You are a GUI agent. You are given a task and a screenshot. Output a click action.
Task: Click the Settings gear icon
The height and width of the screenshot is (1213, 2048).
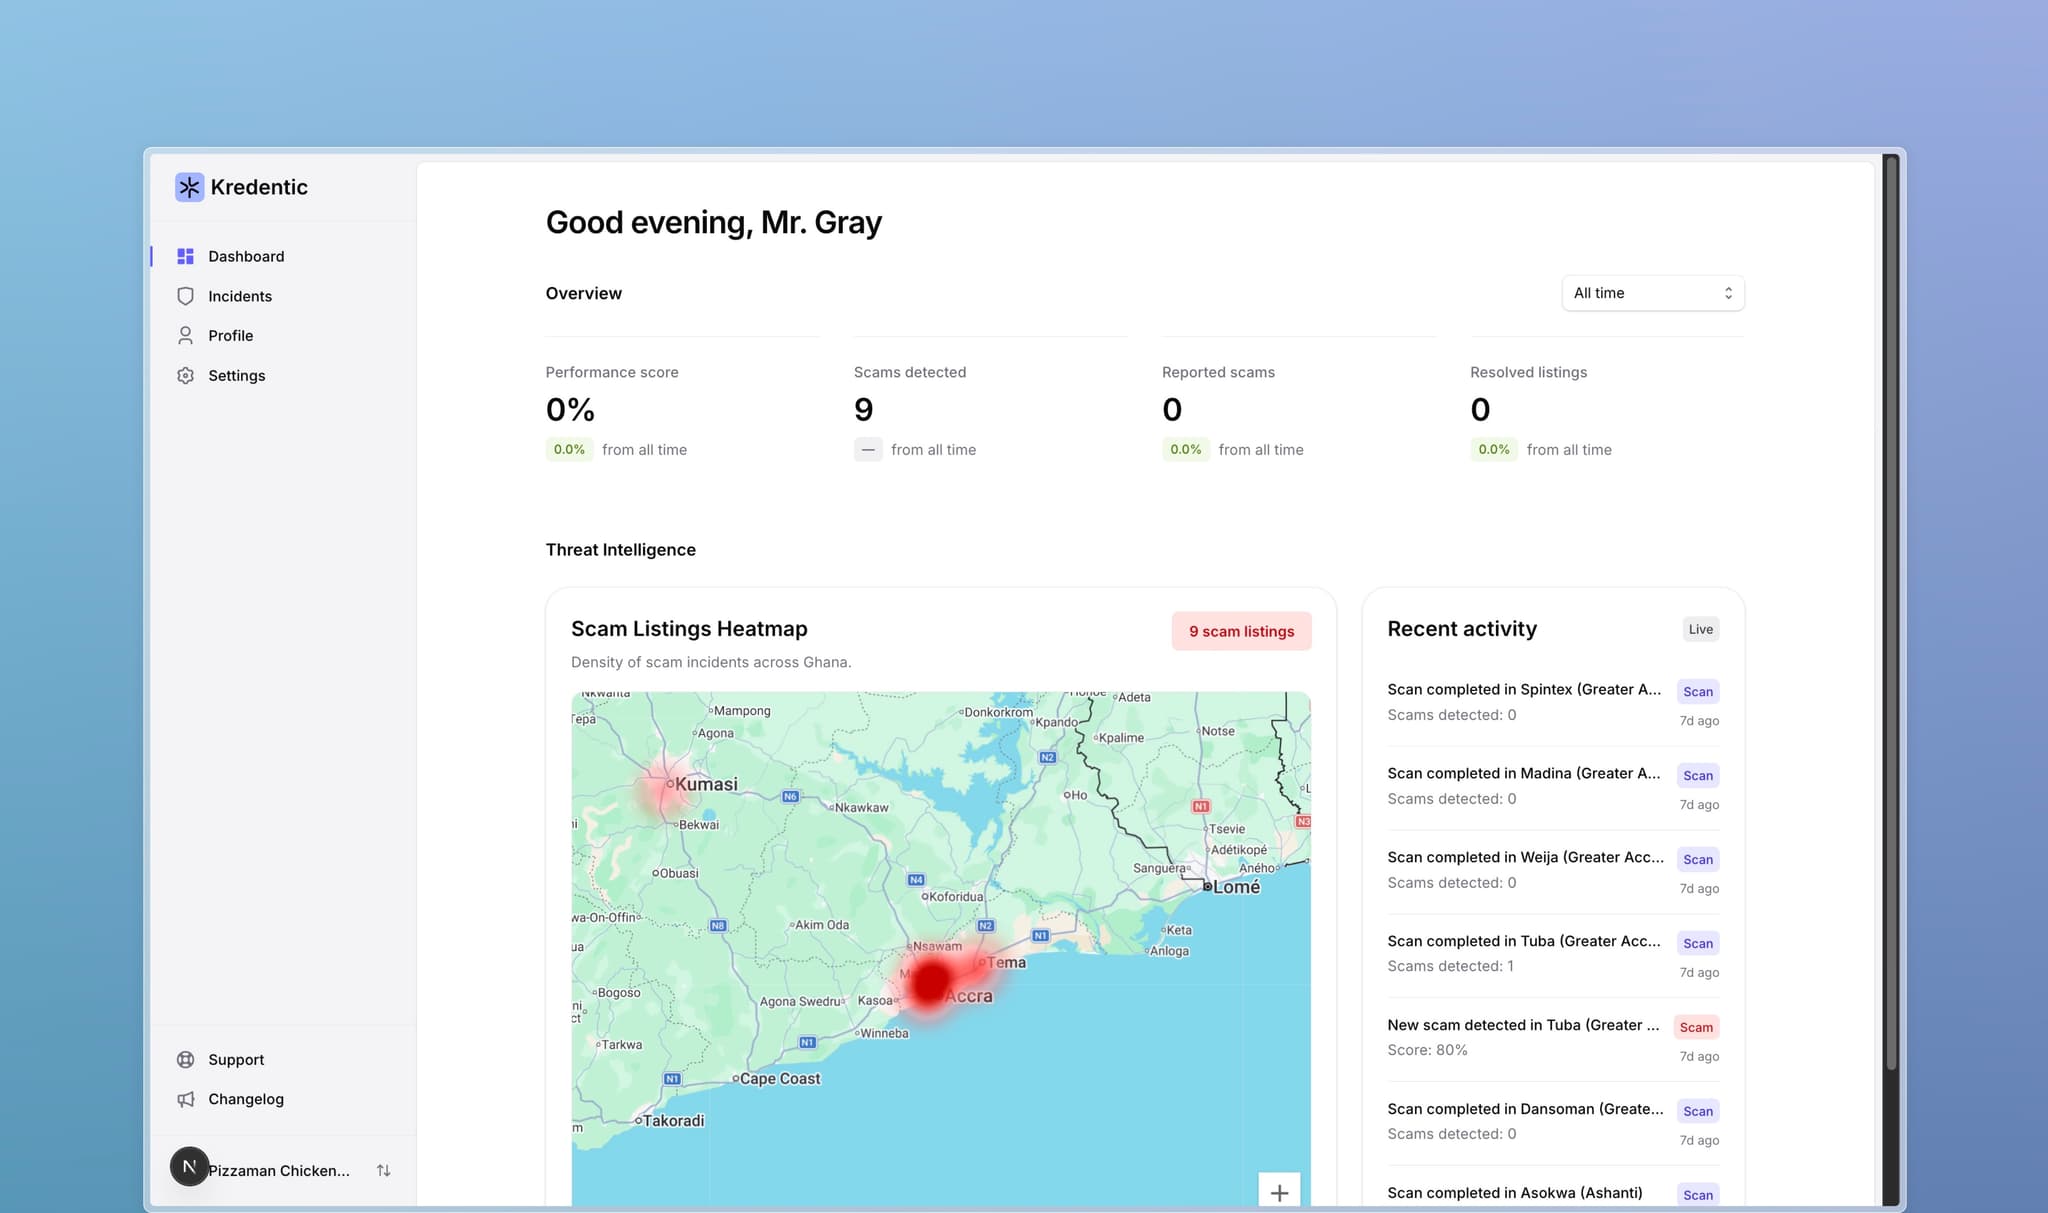coord(185,376)
